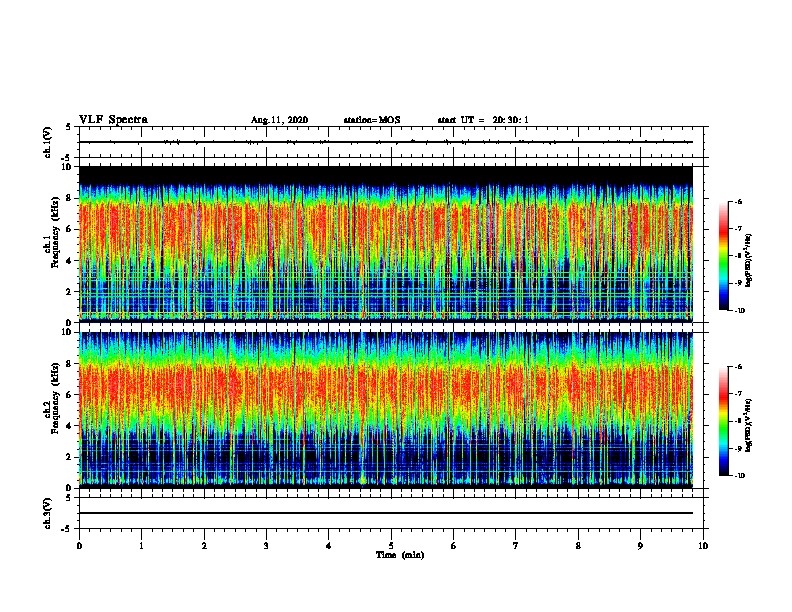Click the "8" kHz tick on ch.2 axis

pos(69,364)
